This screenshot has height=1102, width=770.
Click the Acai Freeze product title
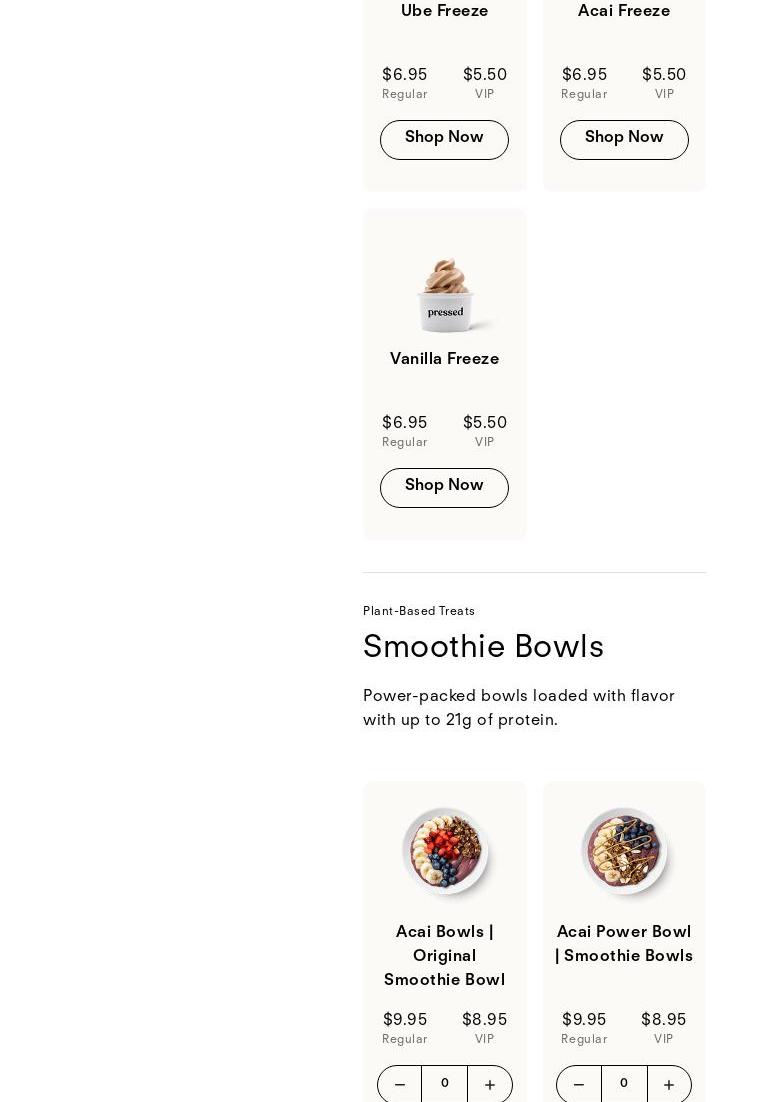coord(624,11)
